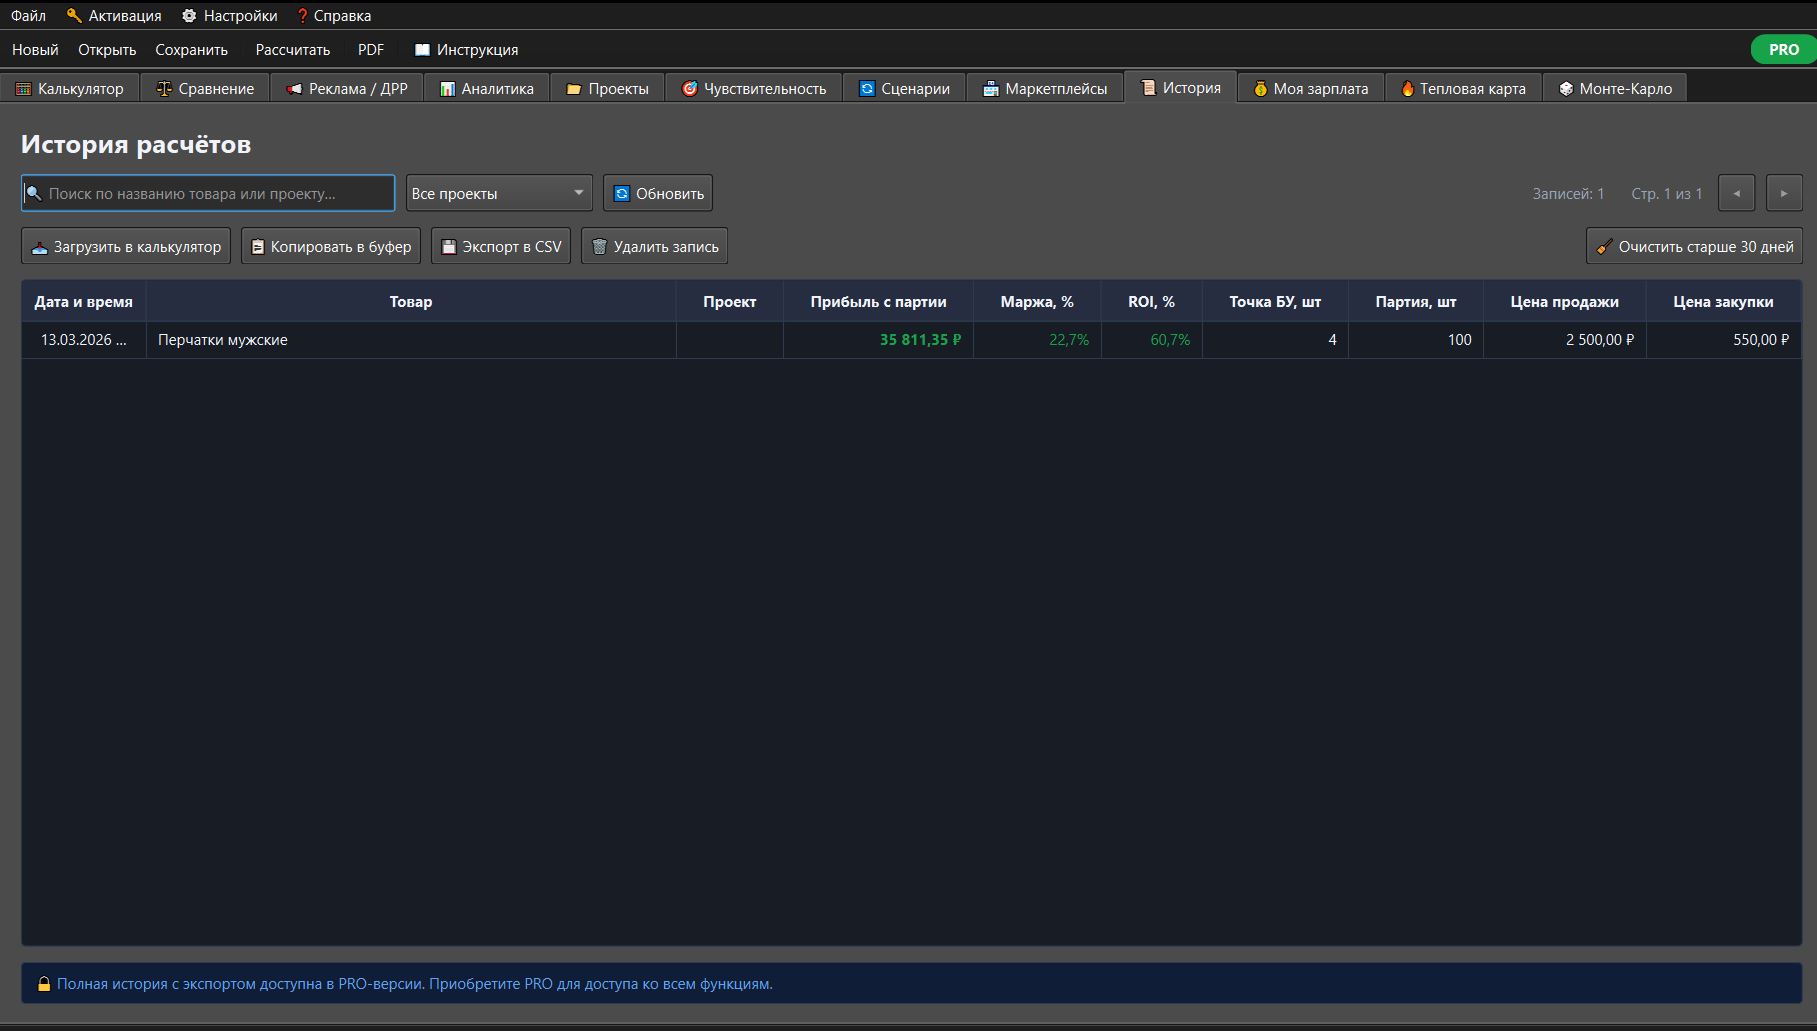1817x1031 pixels.
Task: Click Рассчитать in the toolbar
Action: [x=292, y=49]
